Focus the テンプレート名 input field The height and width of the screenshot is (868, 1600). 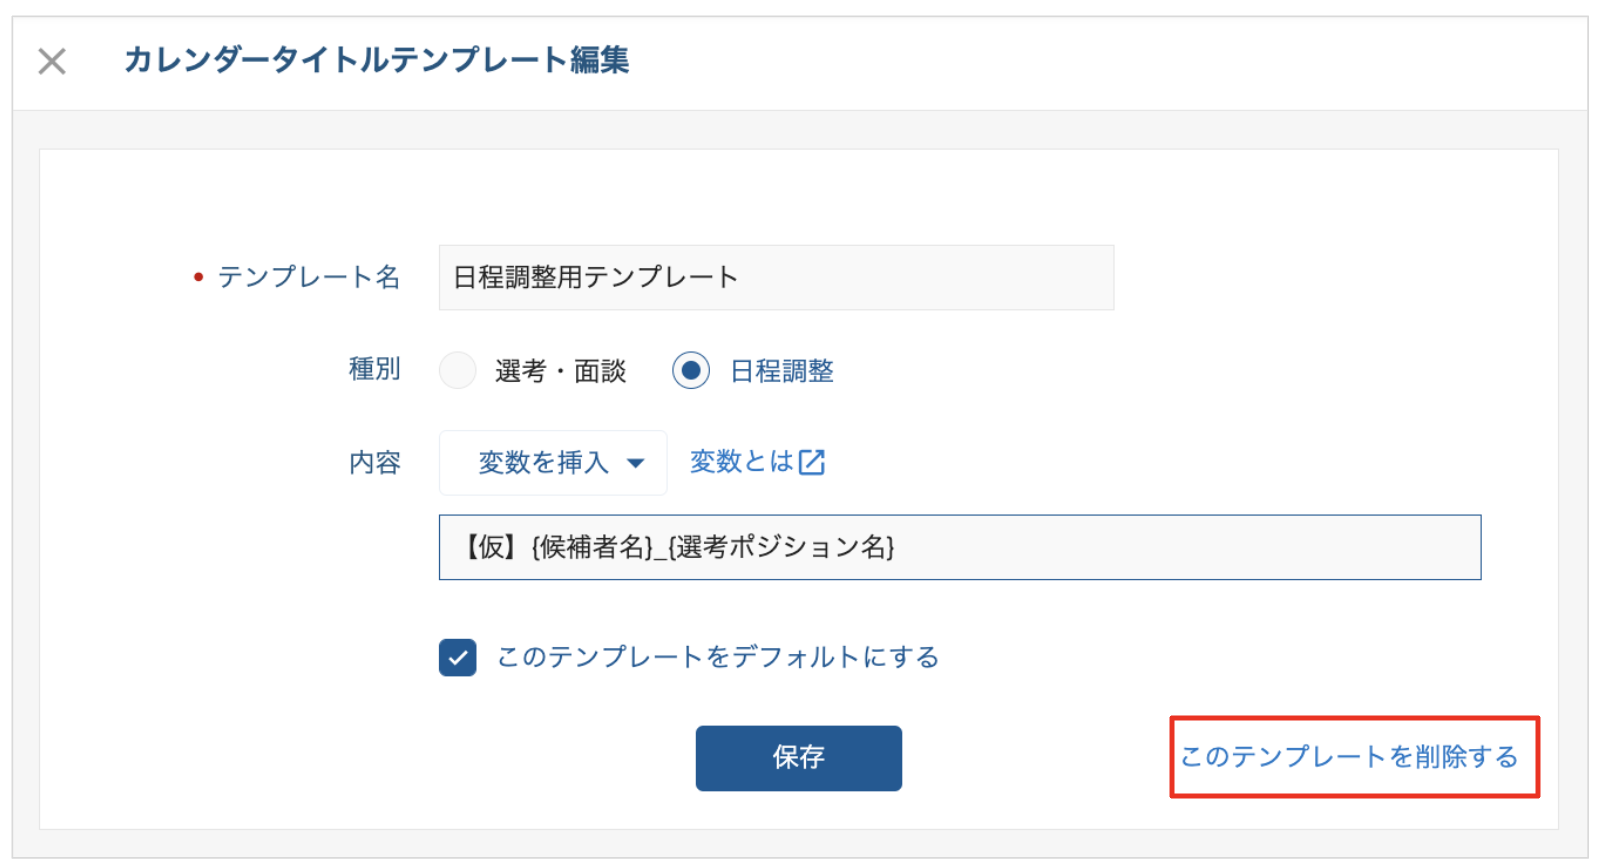pyautogui.click(x=776, y=278)
